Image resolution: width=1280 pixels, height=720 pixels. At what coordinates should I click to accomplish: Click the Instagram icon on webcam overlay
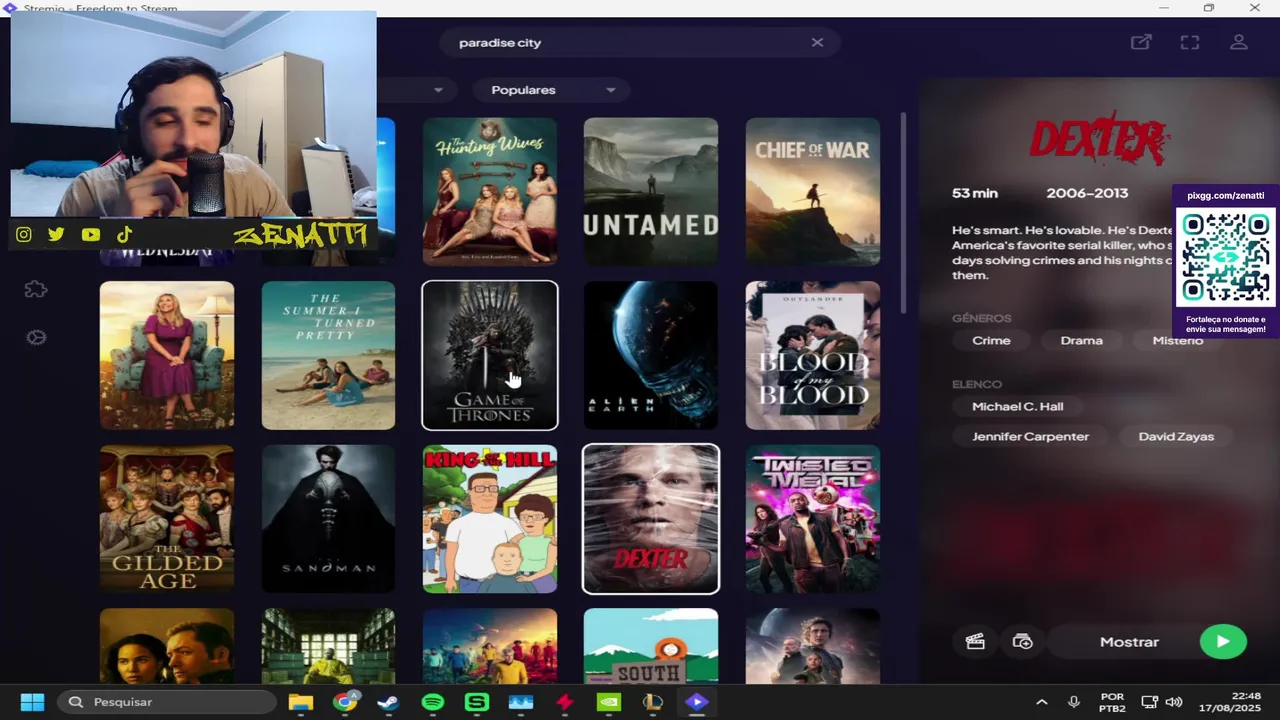[23, 235]
